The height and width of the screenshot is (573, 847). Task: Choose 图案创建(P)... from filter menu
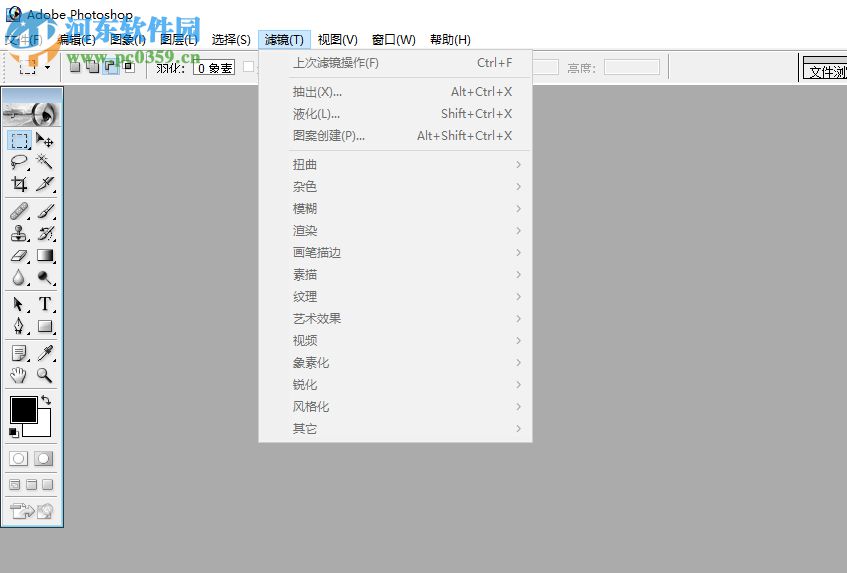click(395, 136)
